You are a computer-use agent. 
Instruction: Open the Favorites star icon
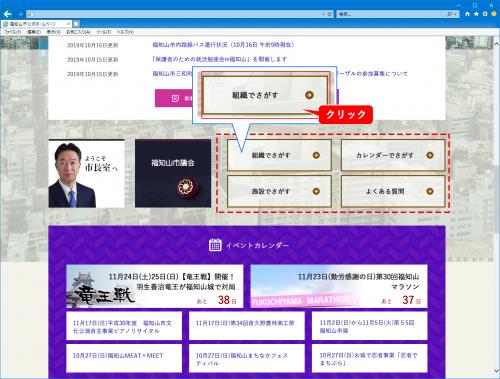pyautogui.click(x=476, y=14)
